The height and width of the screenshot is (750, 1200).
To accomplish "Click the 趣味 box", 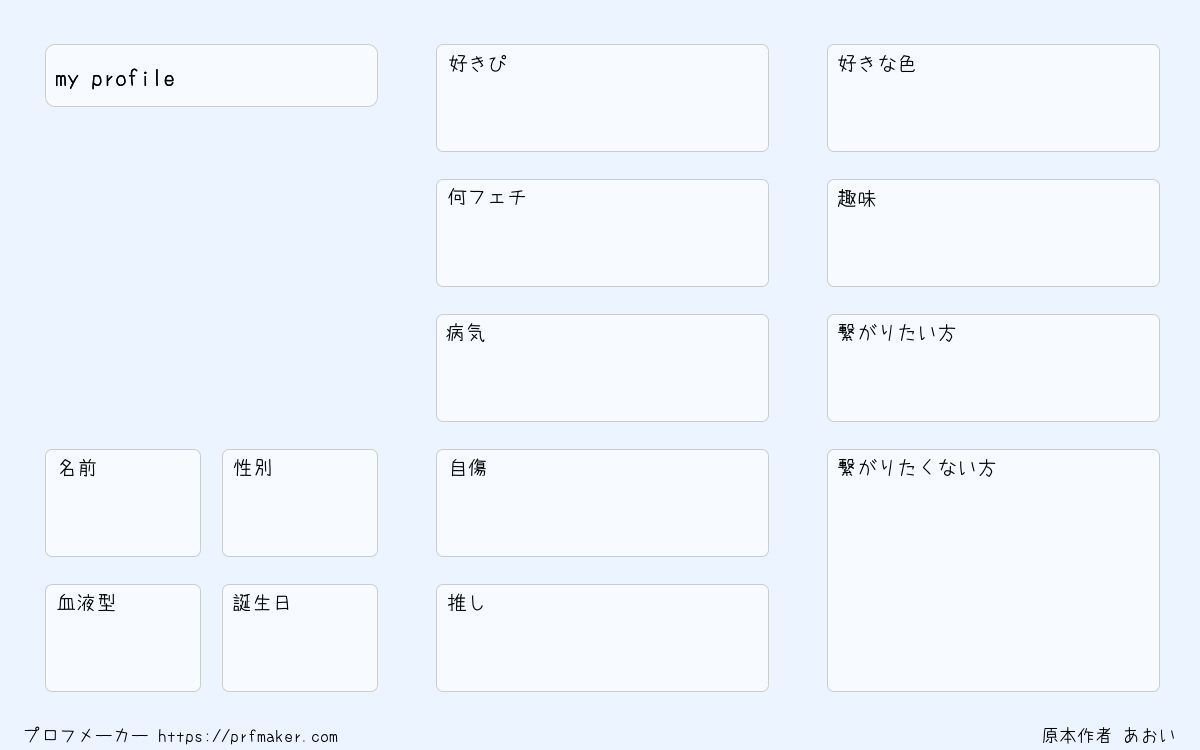I will 993,233.
